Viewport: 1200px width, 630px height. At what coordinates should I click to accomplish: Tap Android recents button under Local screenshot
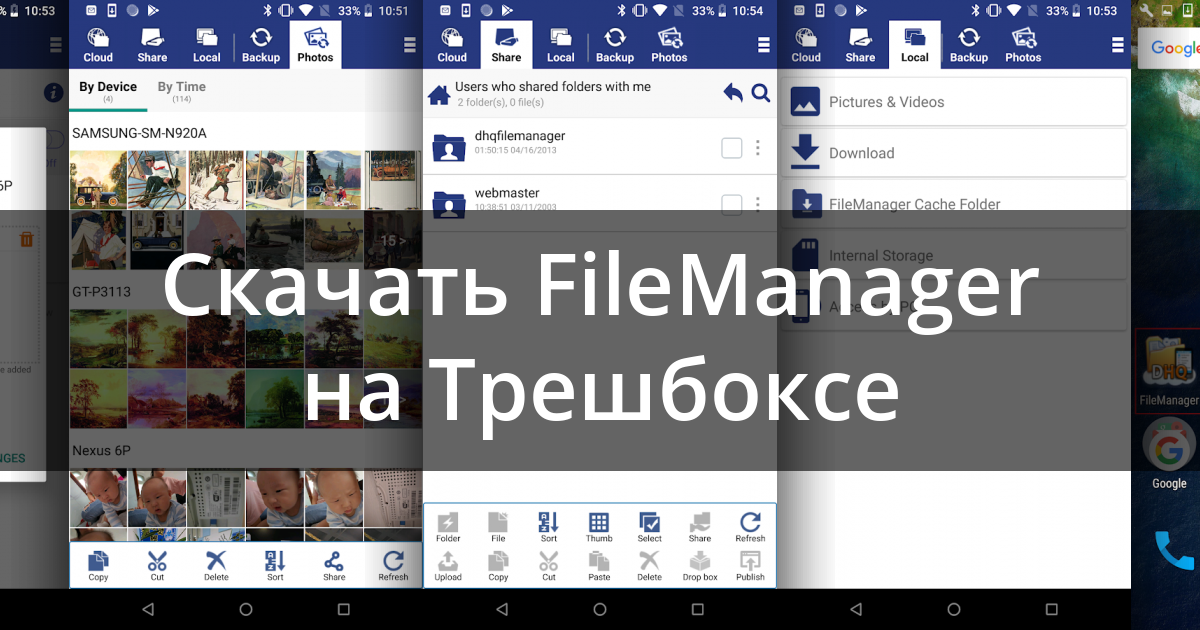1052,609
